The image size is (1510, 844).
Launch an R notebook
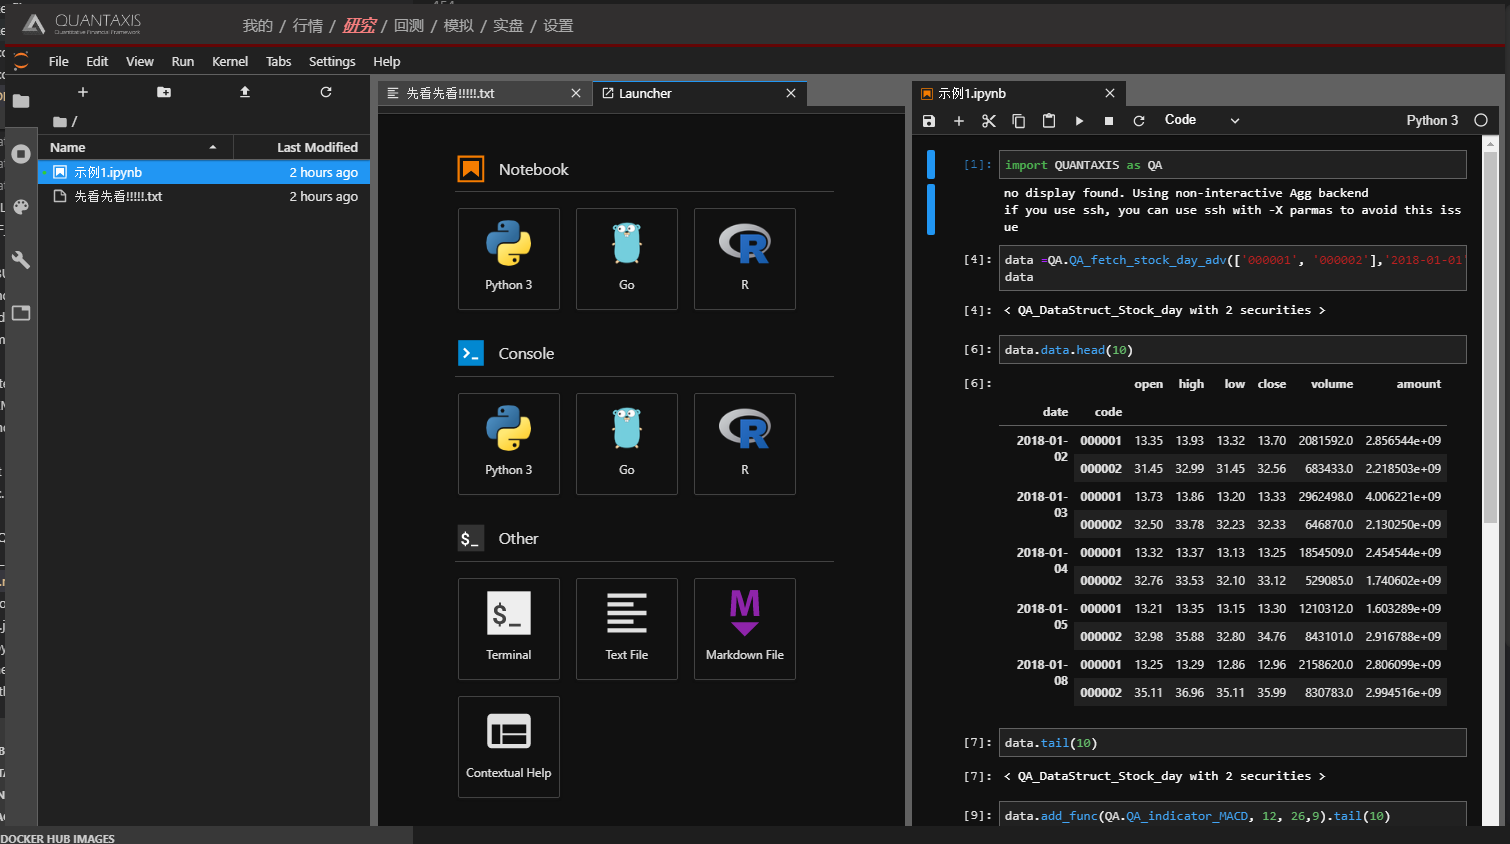click(745, 259)
